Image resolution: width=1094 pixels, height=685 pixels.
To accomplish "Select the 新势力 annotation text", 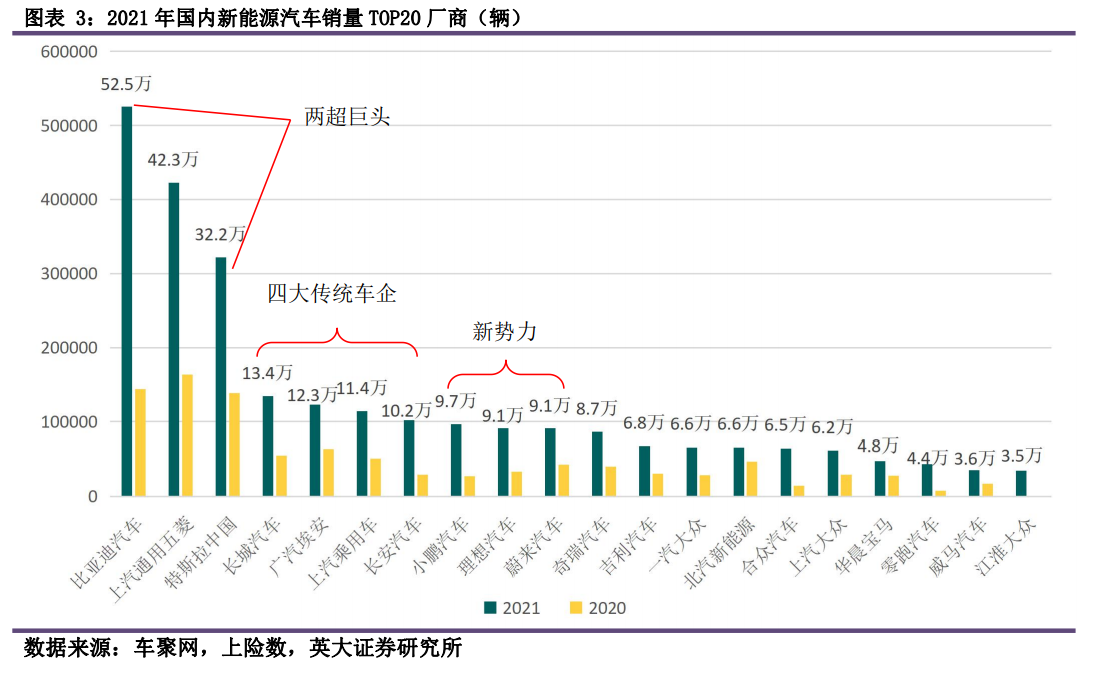I will click(504, 332).
